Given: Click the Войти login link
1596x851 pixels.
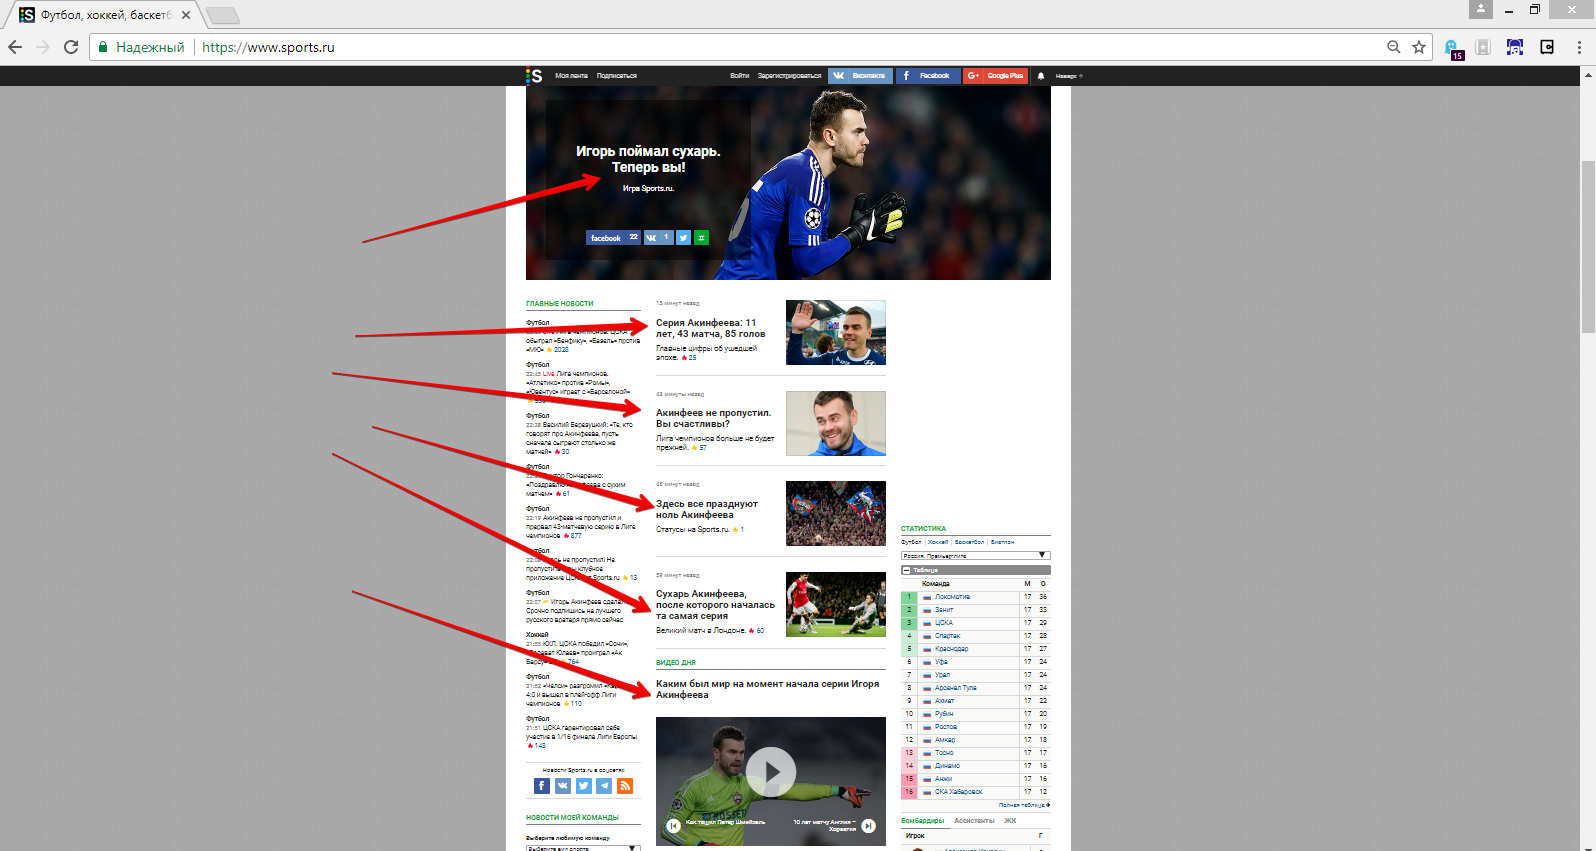Looking at the screenshot, I should (739, 76).
